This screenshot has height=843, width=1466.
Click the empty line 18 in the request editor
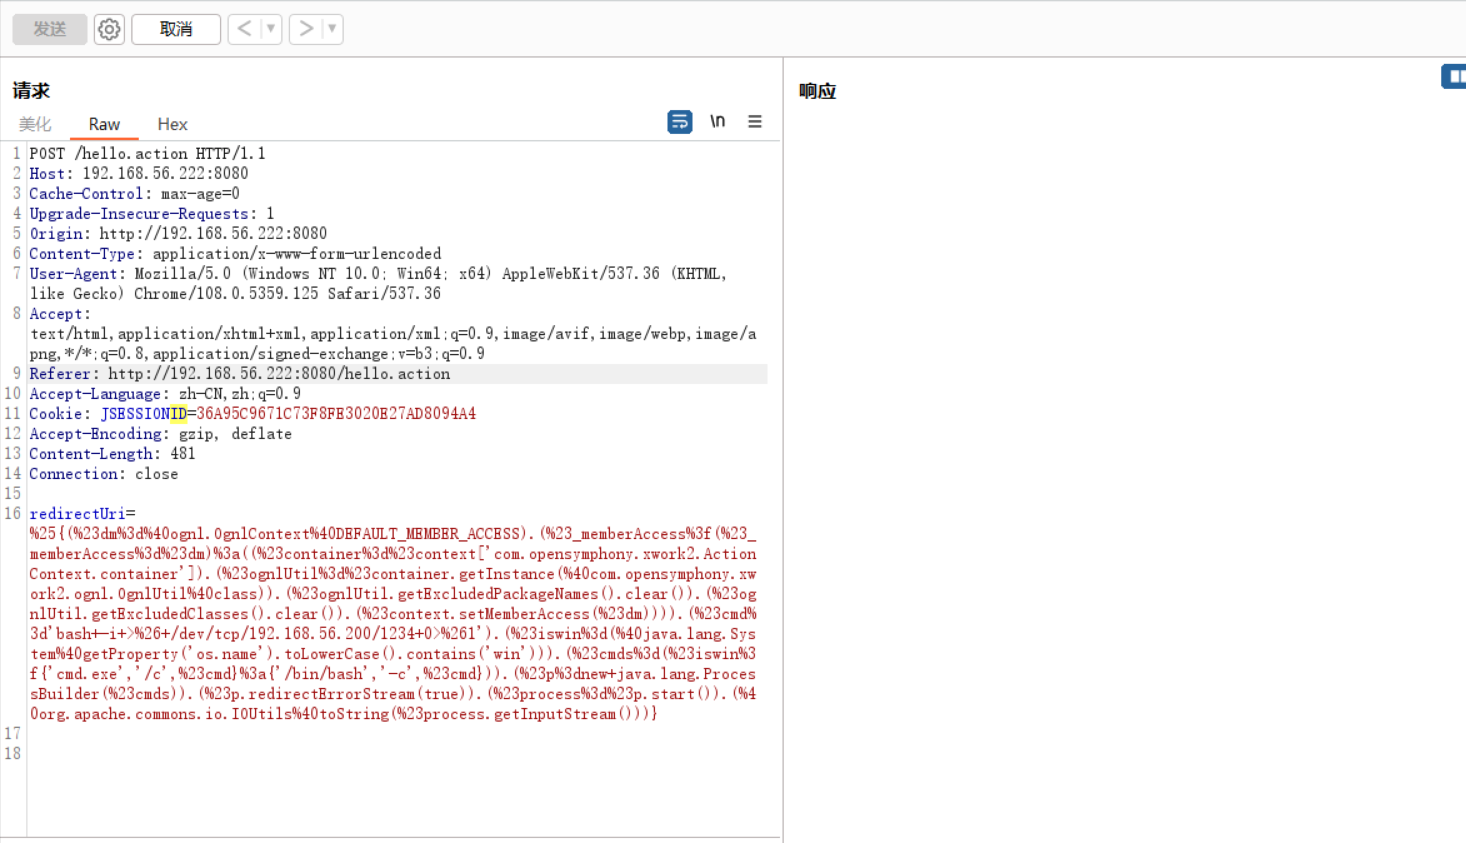click(397, 753)
